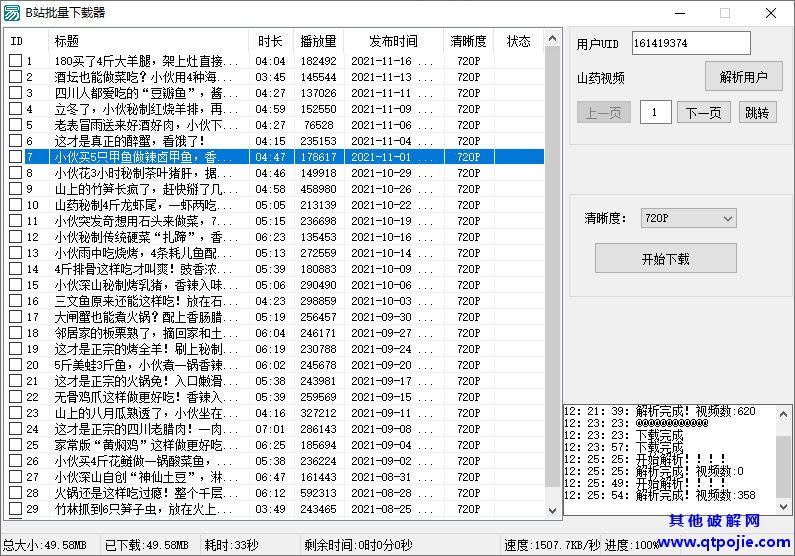Click title '火锅还是这样吃过瘾！整个千层...'

pos(146,493)
